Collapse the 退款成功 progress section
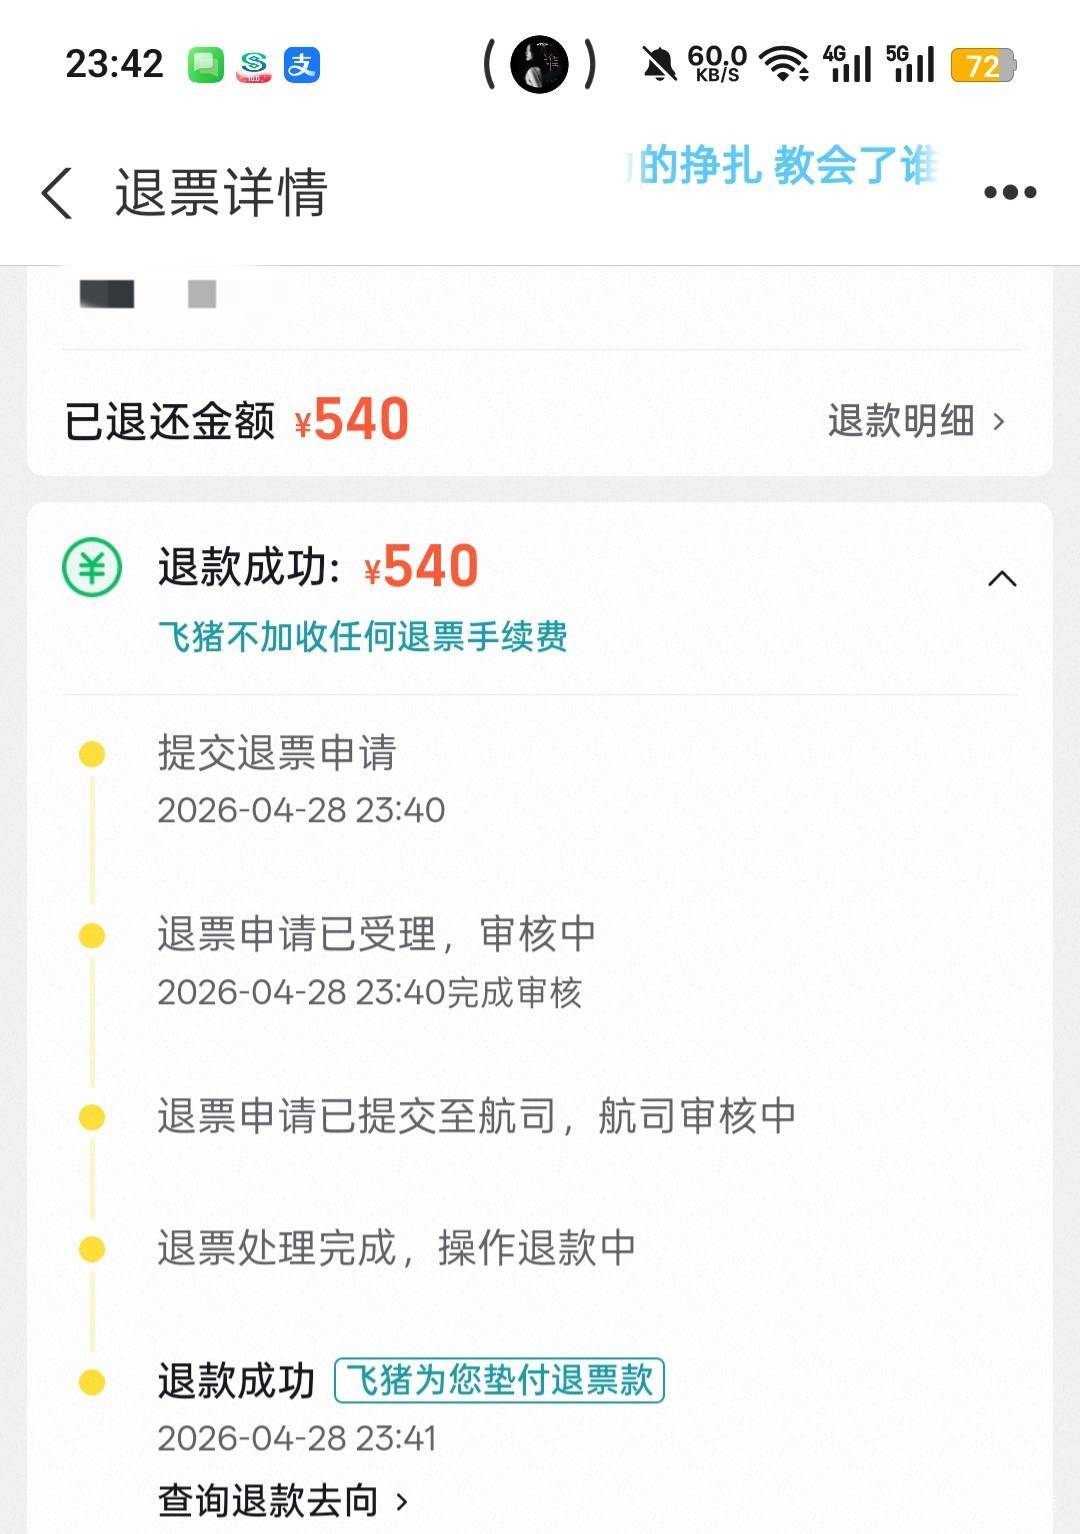 pos(1002,578)
